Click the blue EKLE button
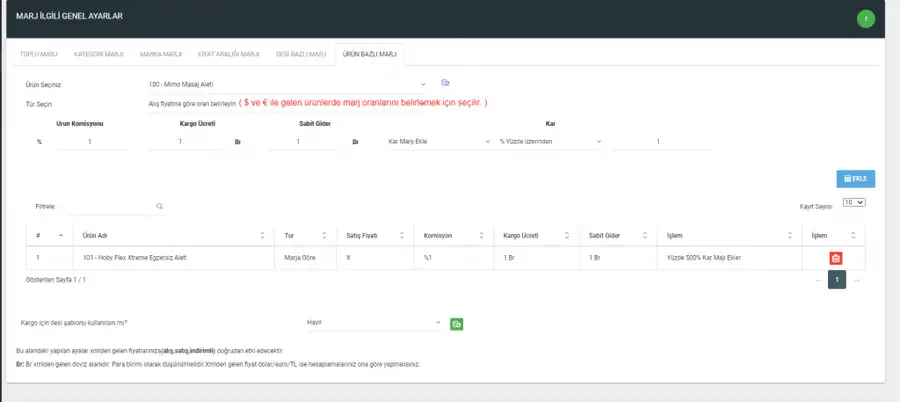The height and width of the screenshot is (402, 900). point(856,179)
